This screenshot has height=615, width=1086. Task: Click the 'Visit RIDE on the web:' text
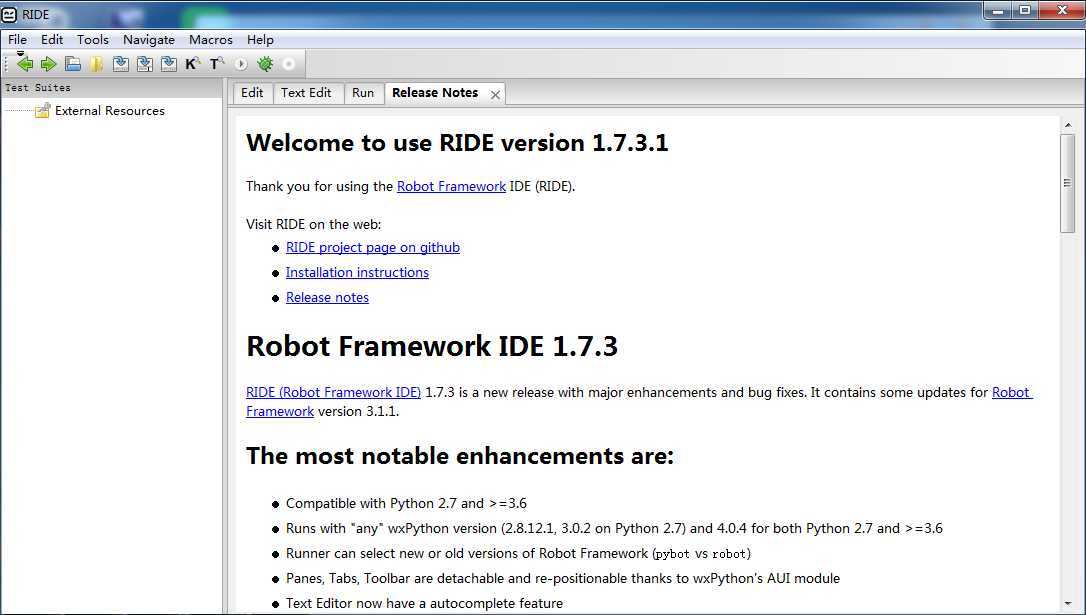314,224
